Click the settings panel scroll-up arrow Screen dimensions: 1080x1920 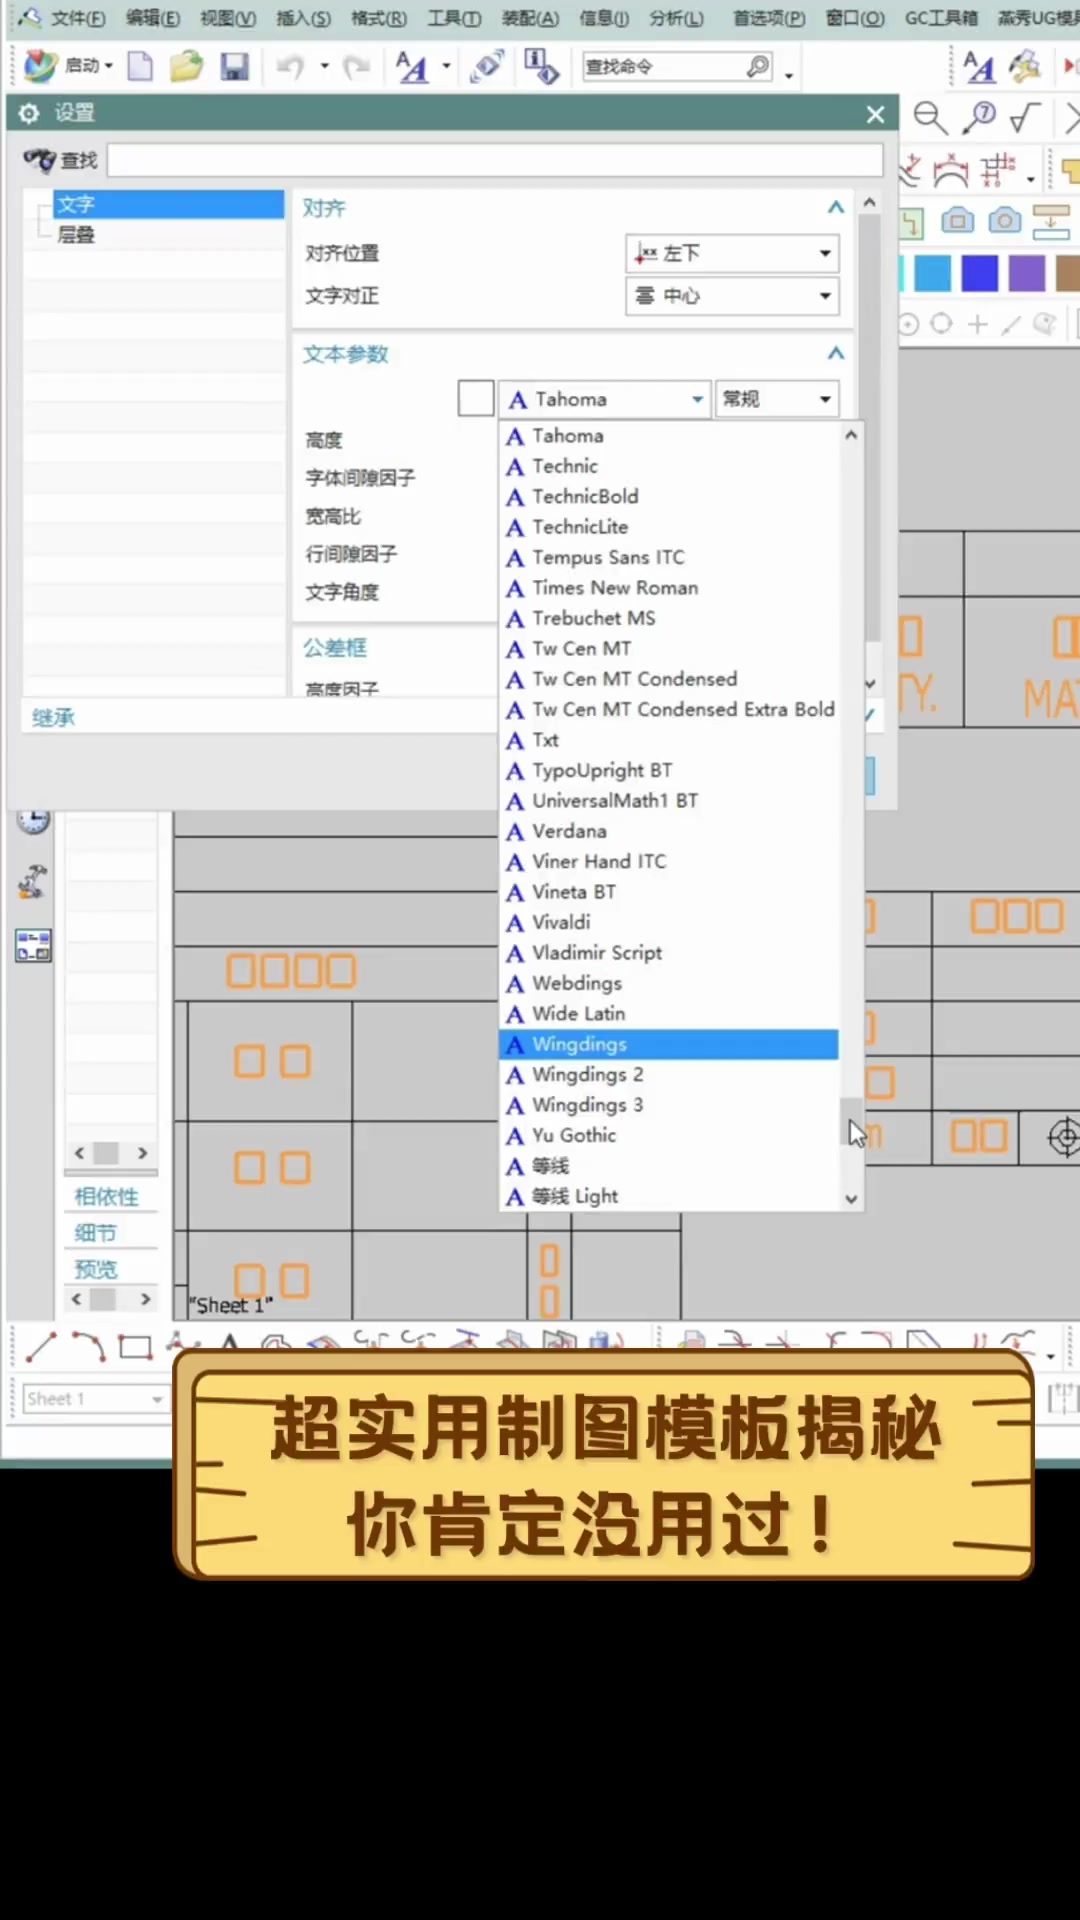[x=870, y=203]
